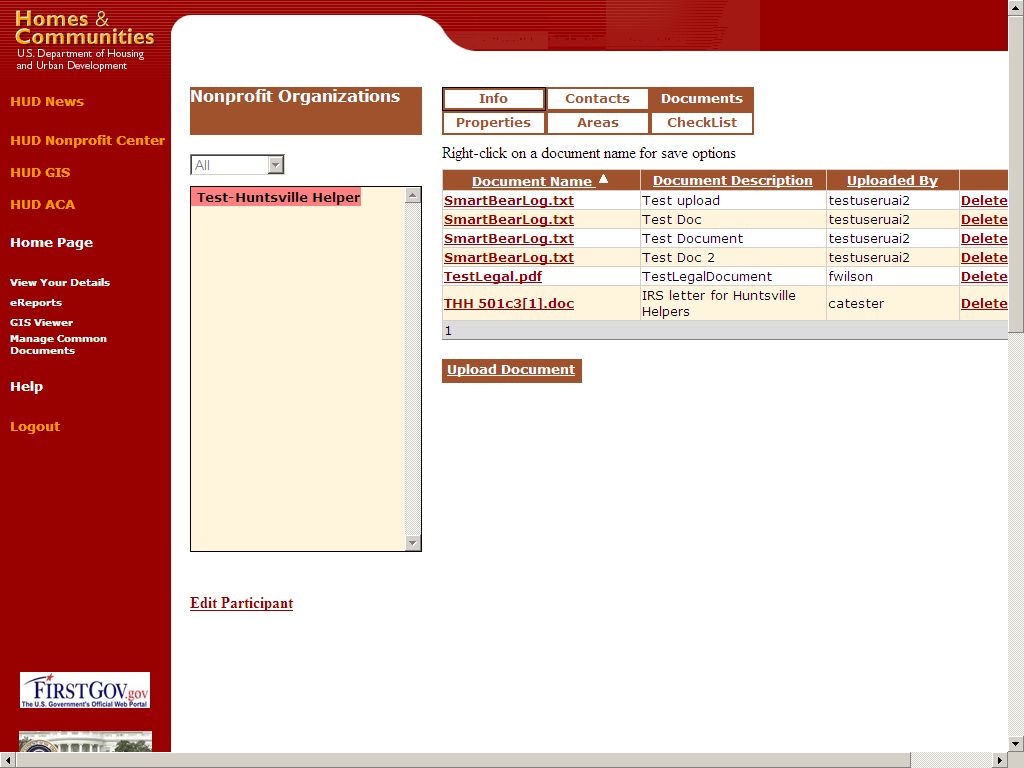Click page vertical scrollbar up arrow
The width and height of the screenshot is (1024, 768).
[x=1016, y=8]
